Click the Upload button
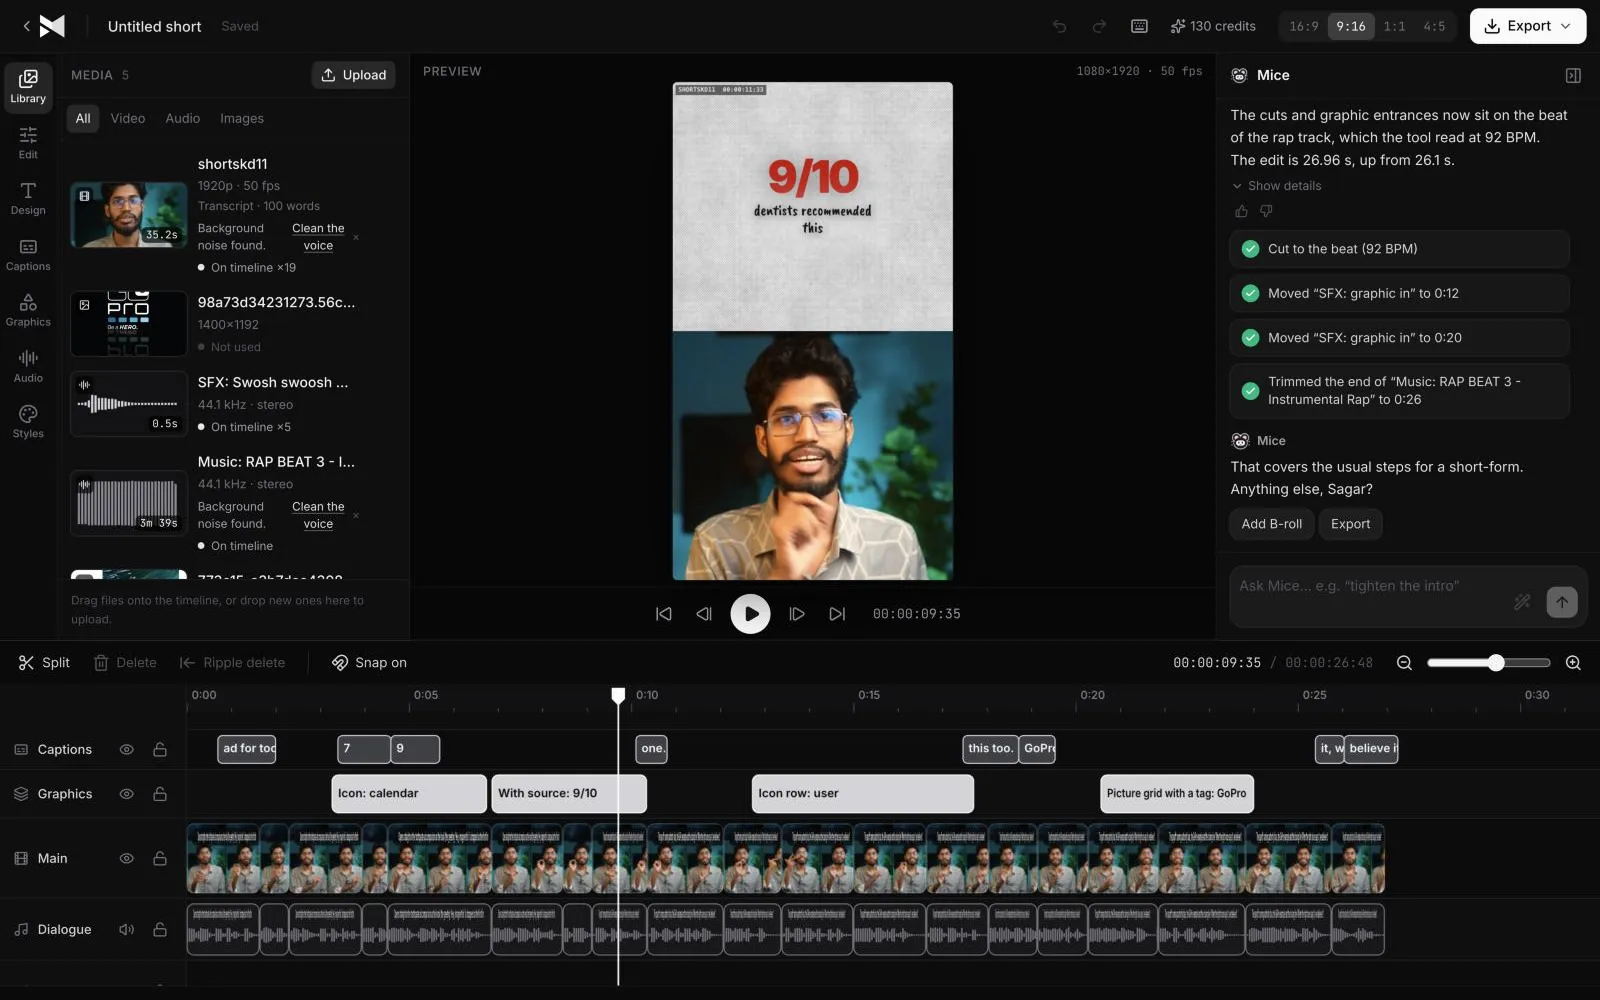1600x1000 pixels. [x=354, y=75]
